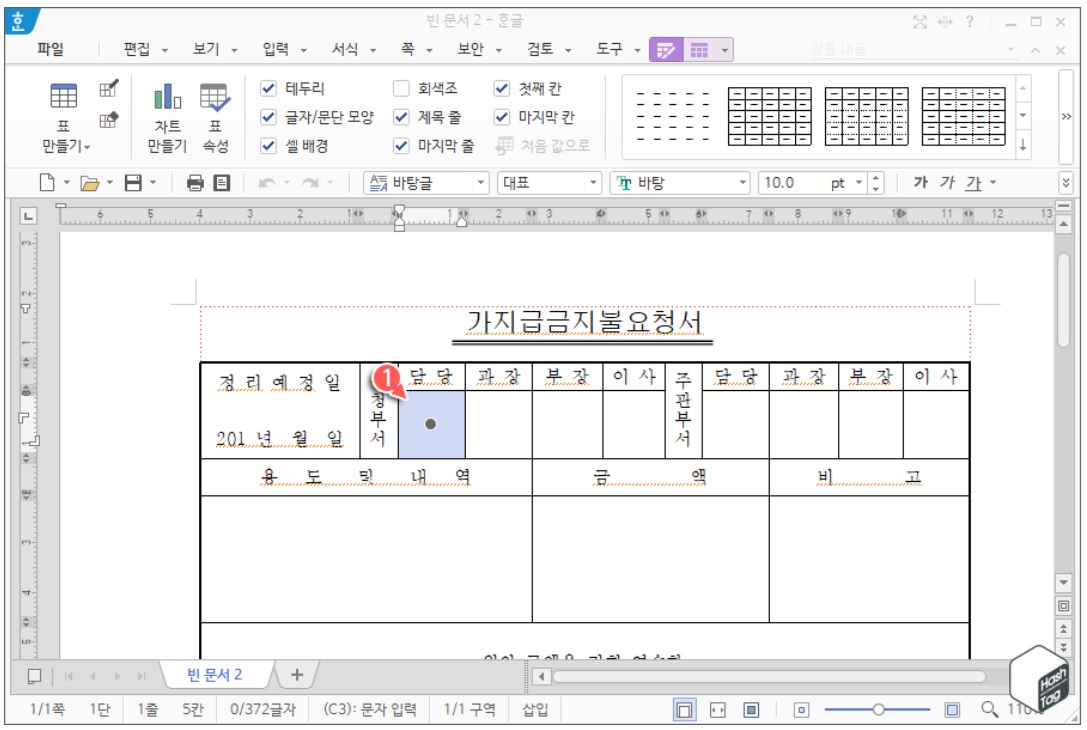Screen dimensions: 1087x730
Task: Select the draw table pencil icon
Action: click(x=109, y=88)
